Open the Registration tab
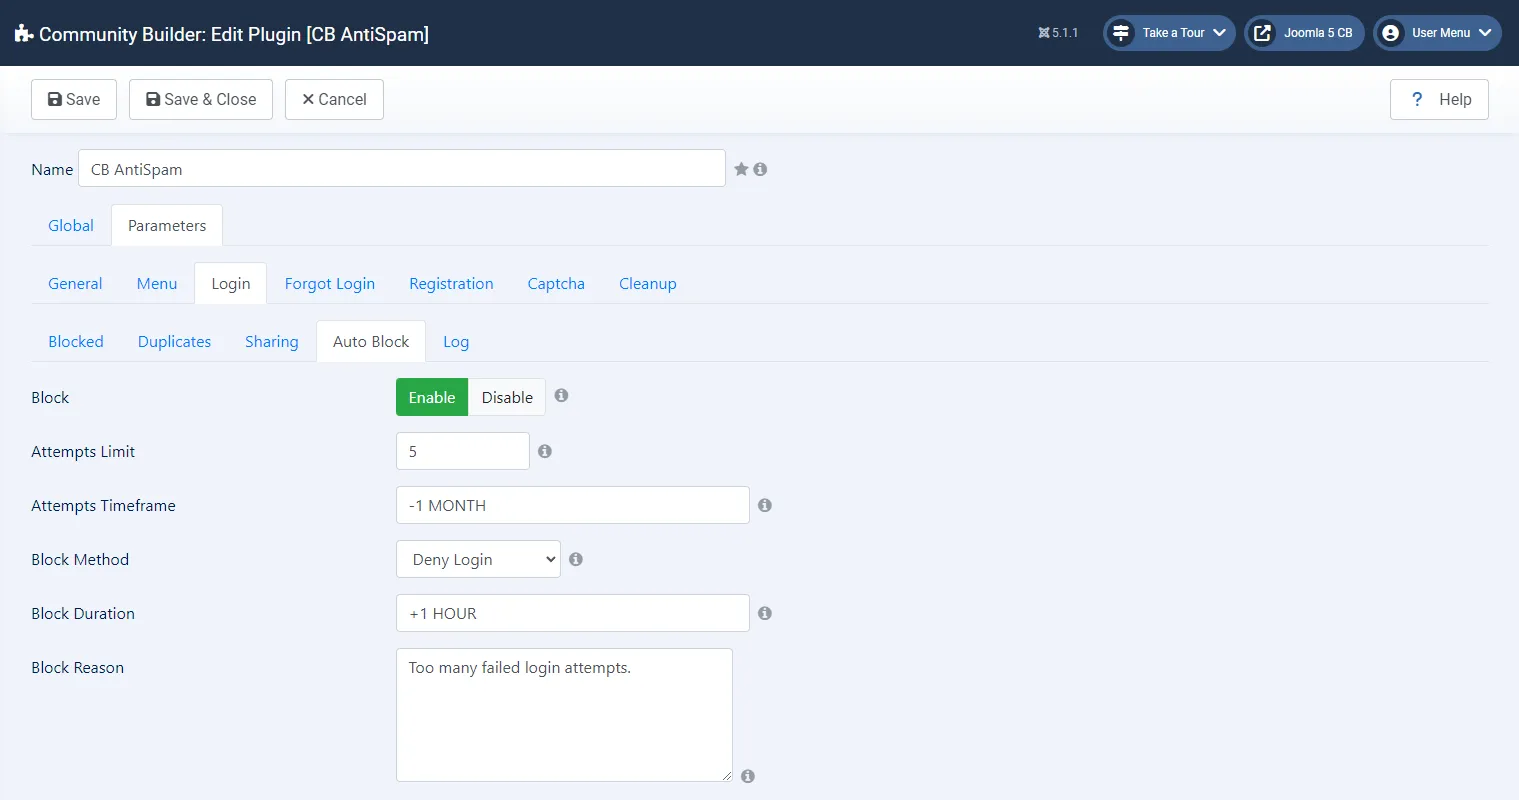Screen dimensions: 1519x800 tap(451, 283)
